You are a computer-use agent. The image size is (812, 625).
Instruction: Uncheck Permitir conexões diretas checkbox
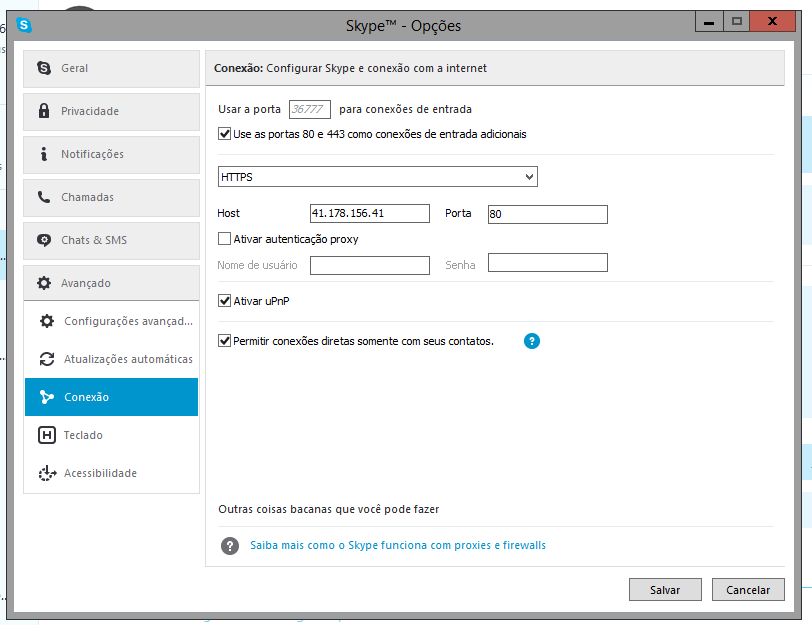coord(224,341)
